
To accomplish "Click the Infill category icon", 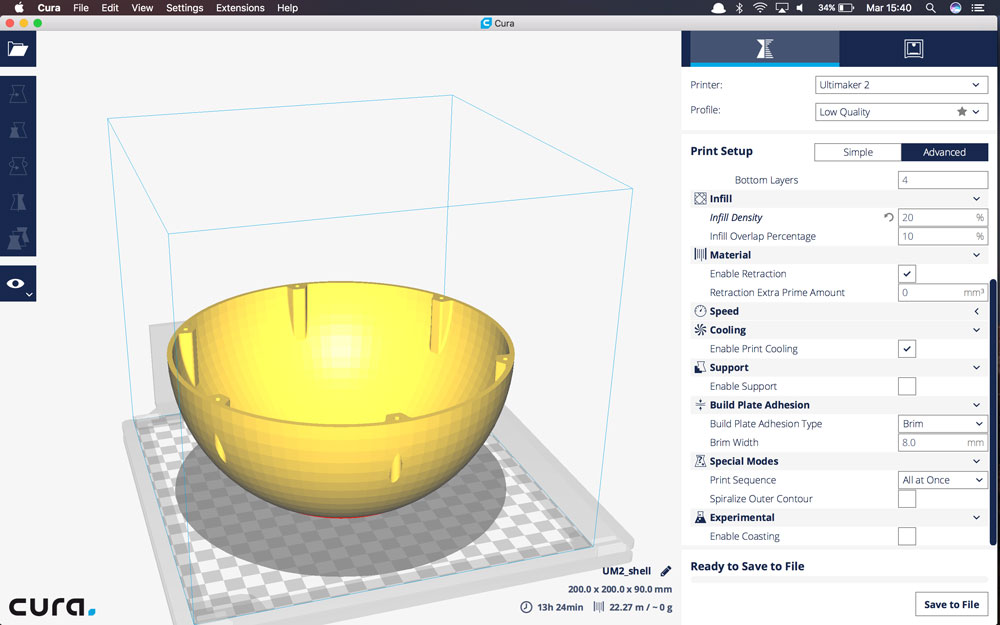I will [700, 198].
